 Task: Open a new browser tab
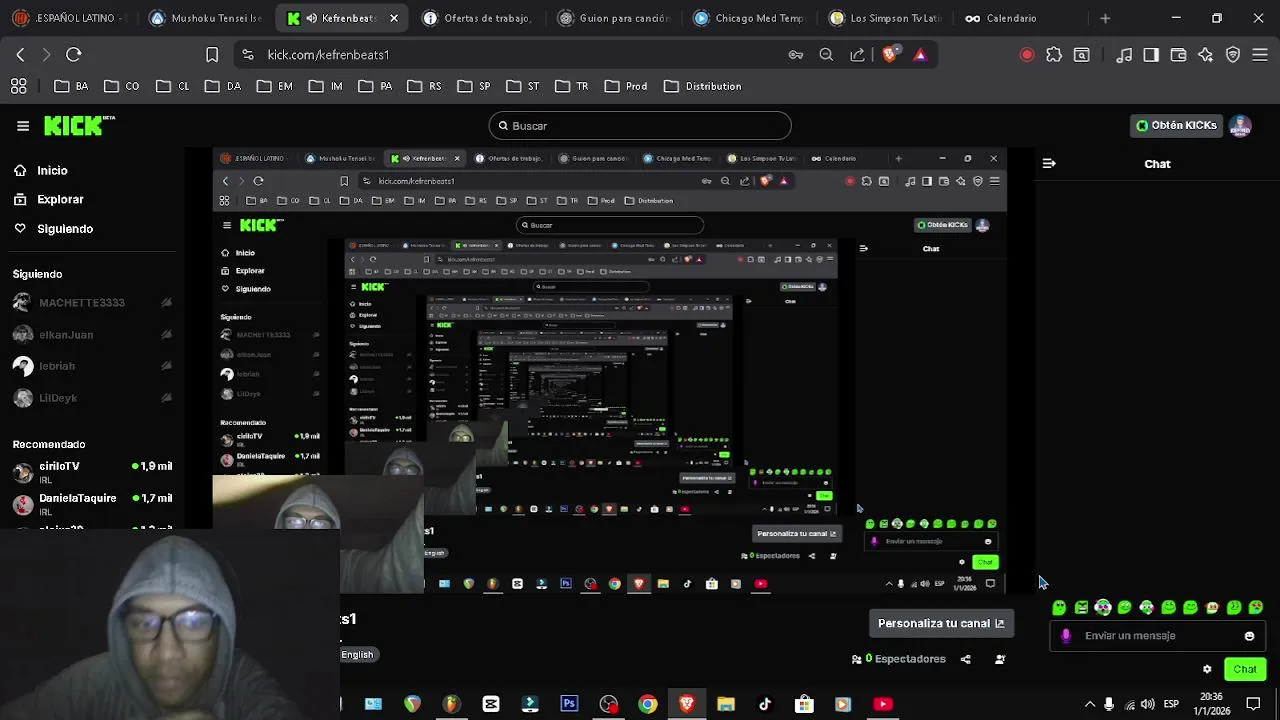(1105, 18)
